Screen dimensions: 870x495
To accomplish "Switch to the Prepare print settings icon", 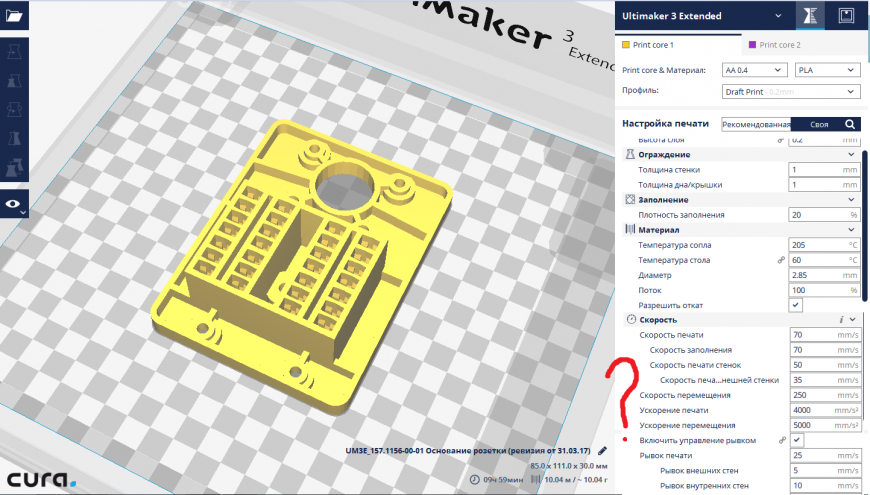I will 810,16.
